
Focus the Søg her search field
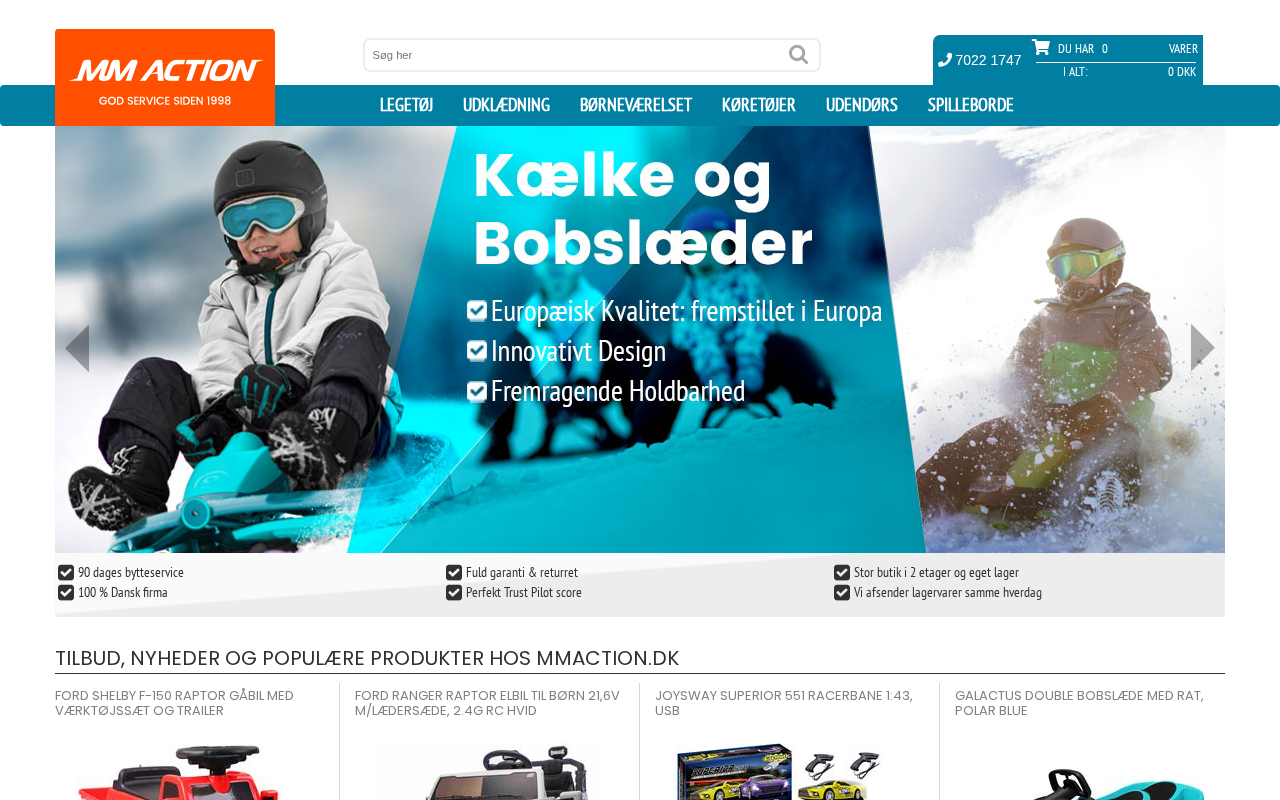point(575,55)
